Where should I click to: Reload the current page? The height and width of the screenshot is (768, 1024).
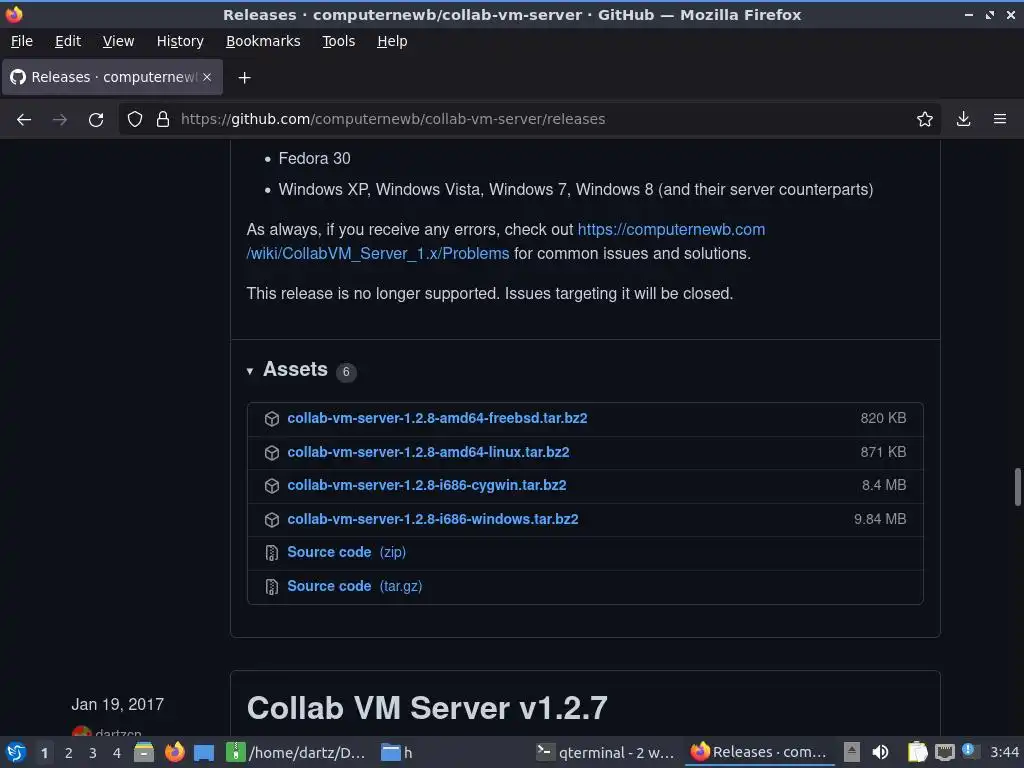click(x=96, y=120)
